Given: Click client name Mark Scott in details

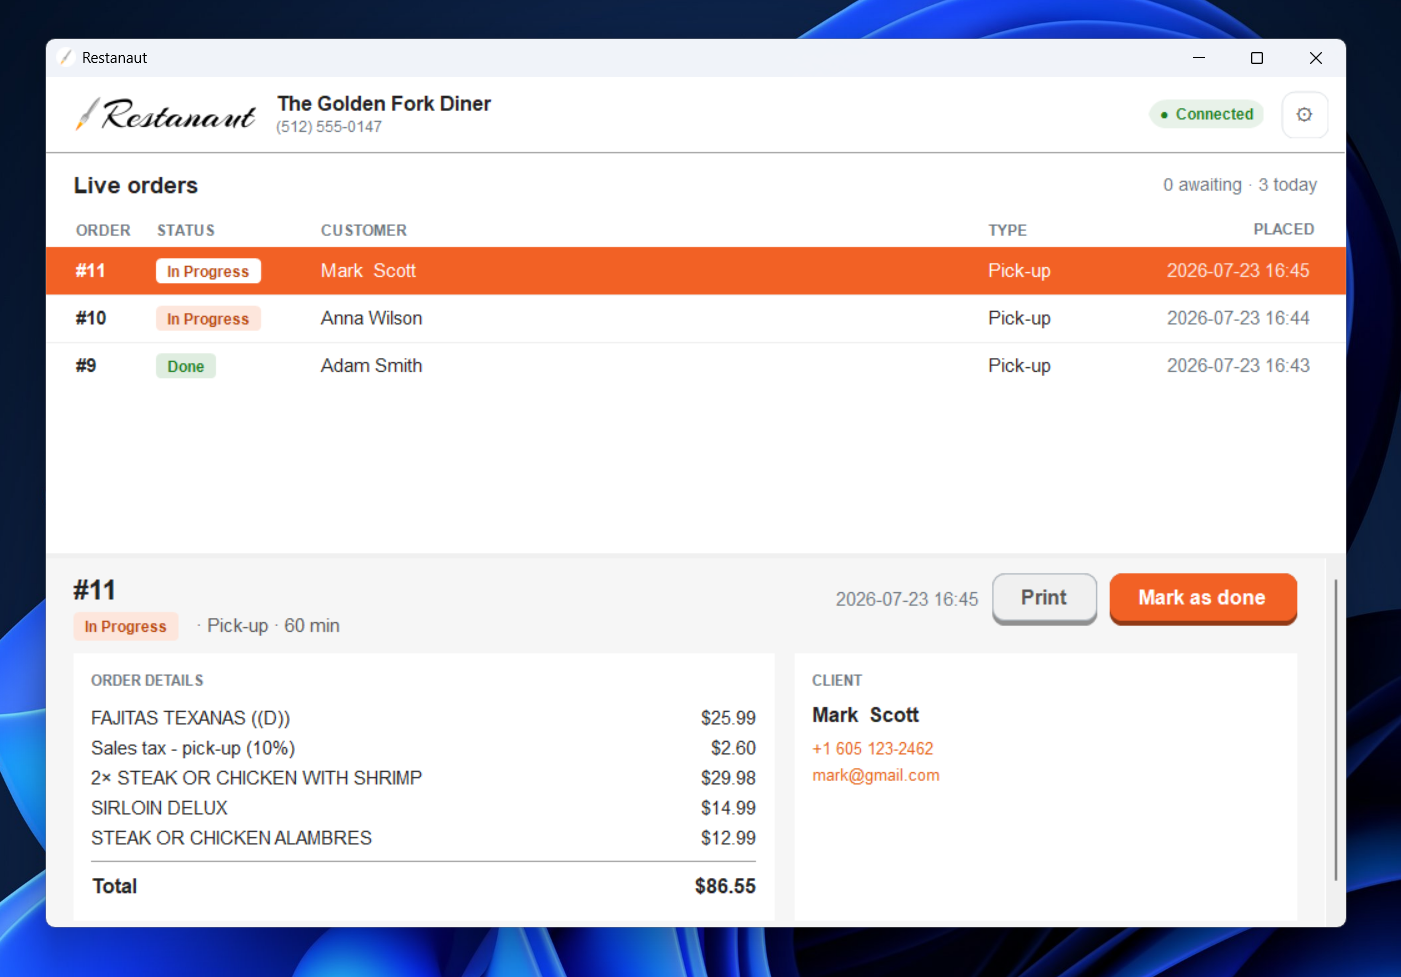Looking at the screenshot, I should tap(865, 715).
